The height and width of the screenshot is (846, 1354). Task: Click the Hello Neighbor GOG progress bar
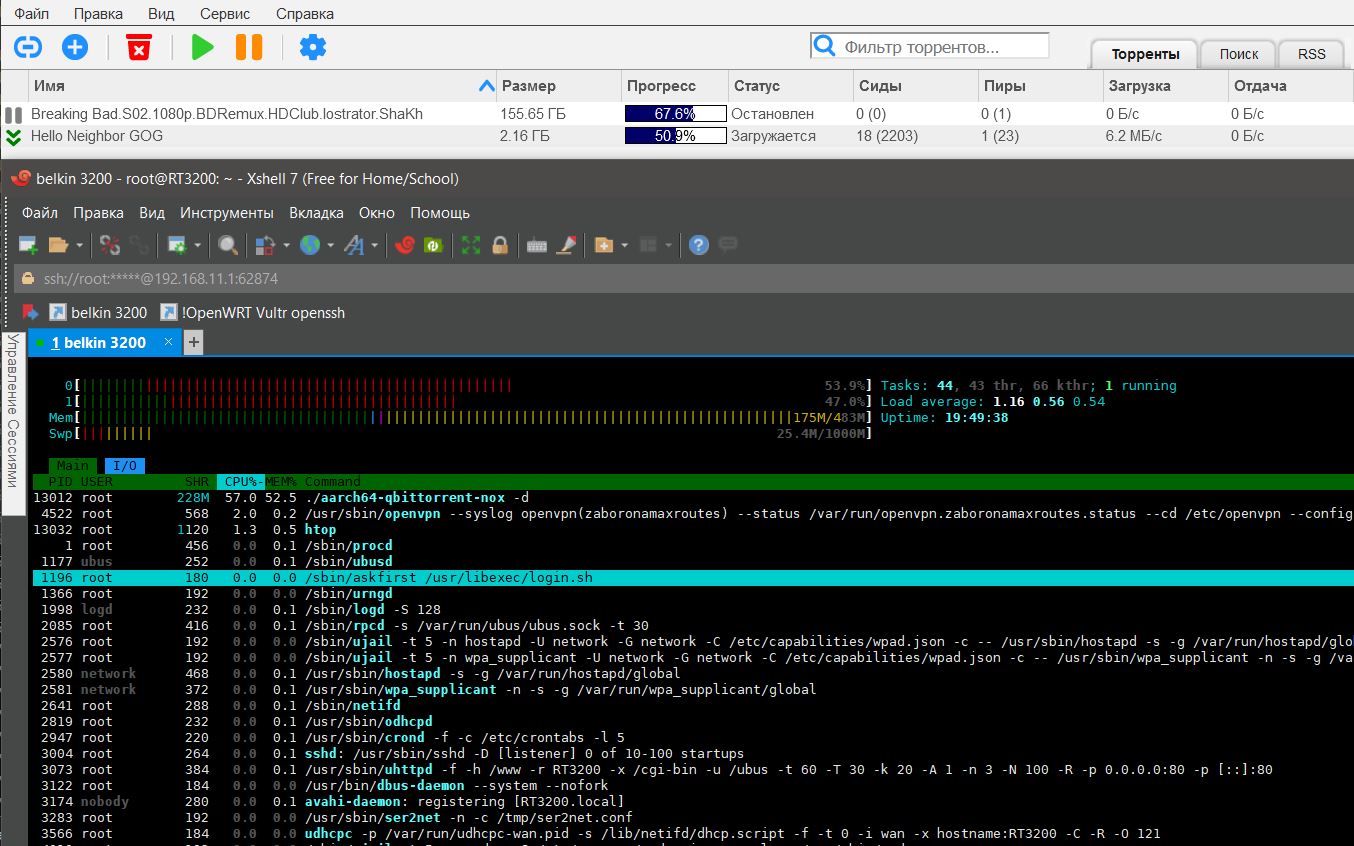pos(675,136)
